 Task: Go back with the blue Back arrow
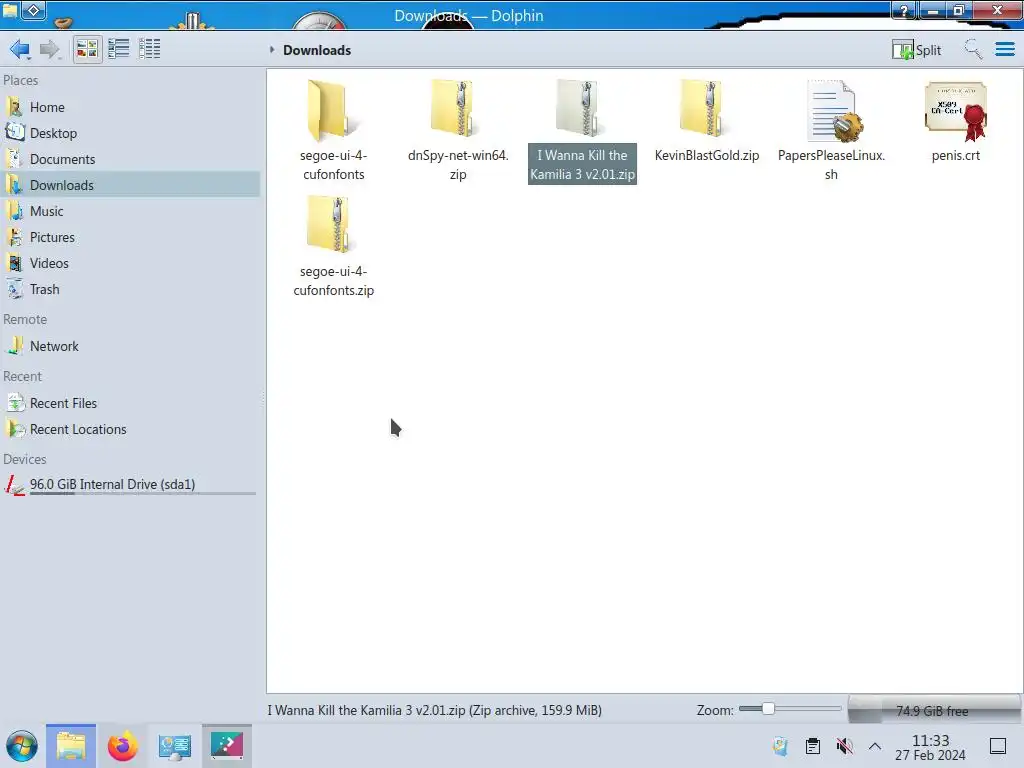tap(20, 49)
